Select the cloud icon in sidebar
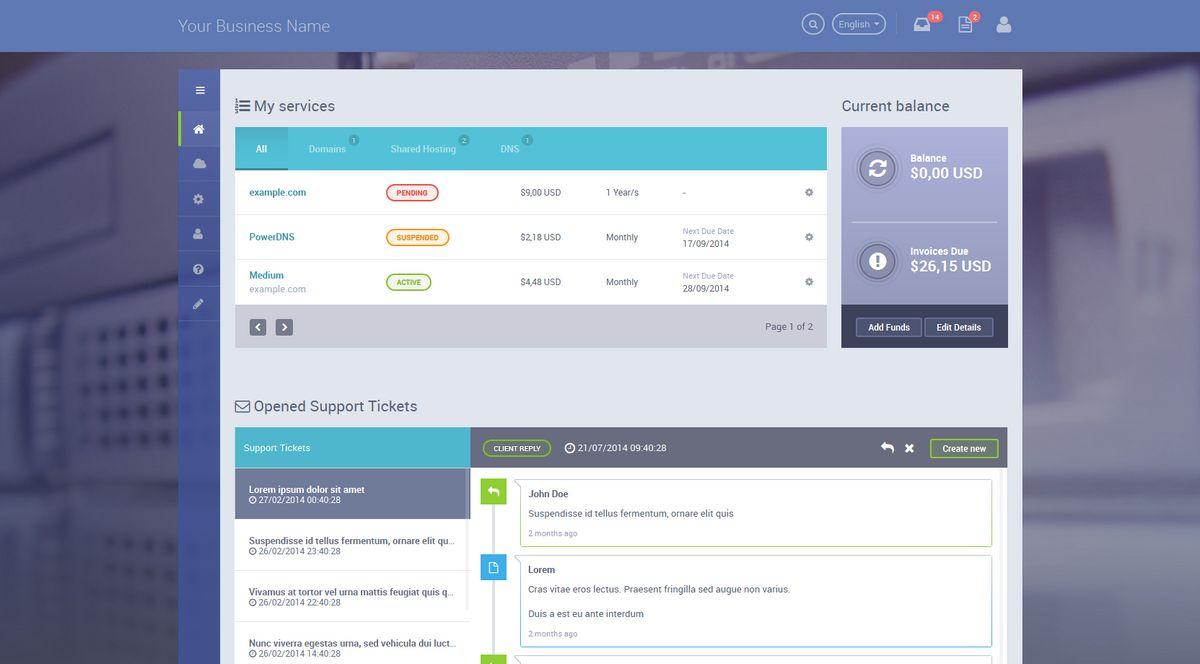The height and width of the screenshot is (664, 1200). coord(199,163)
